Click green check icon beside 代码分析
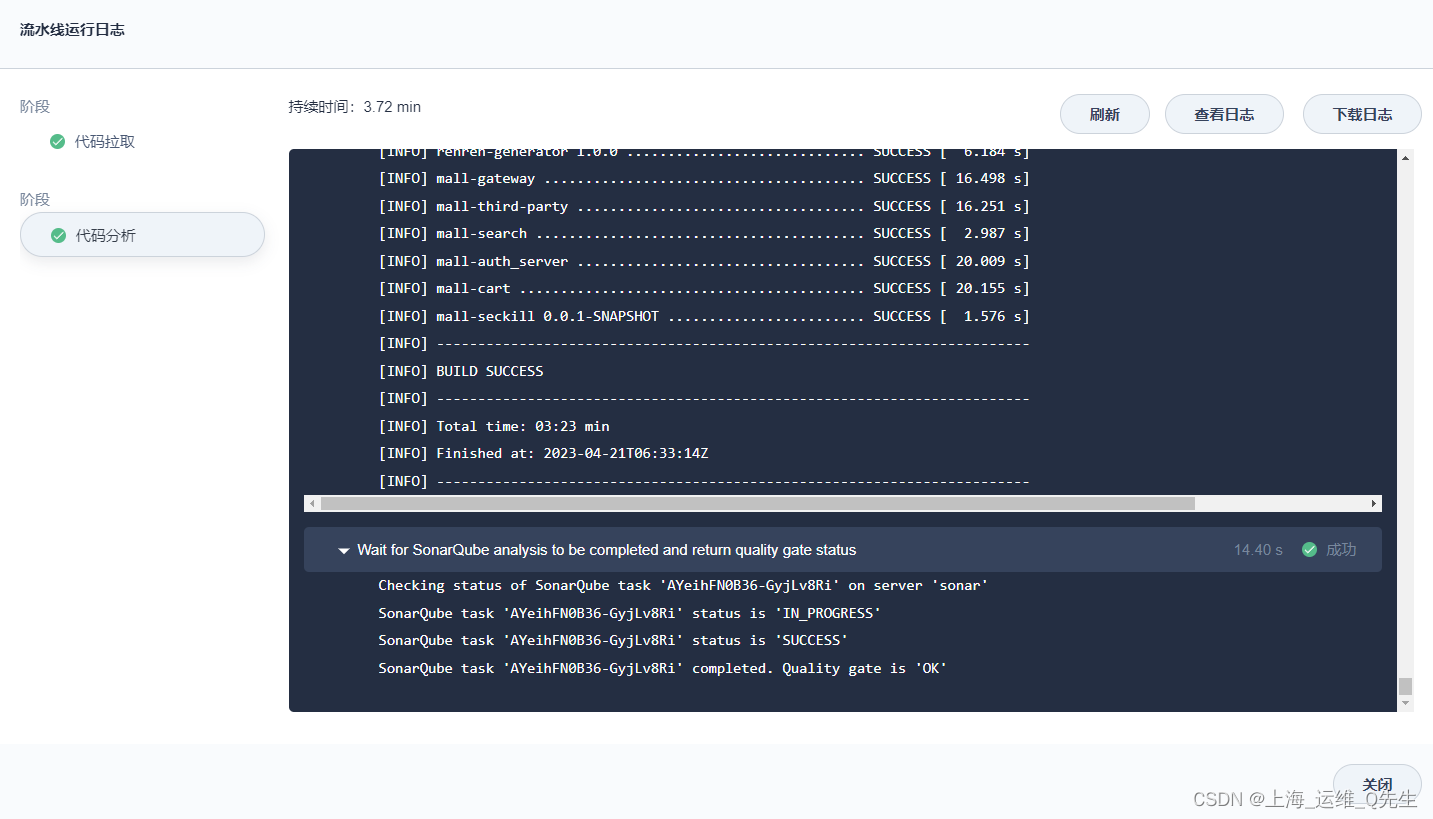The height and width of the screenshot is (819, 1433). 59,235
